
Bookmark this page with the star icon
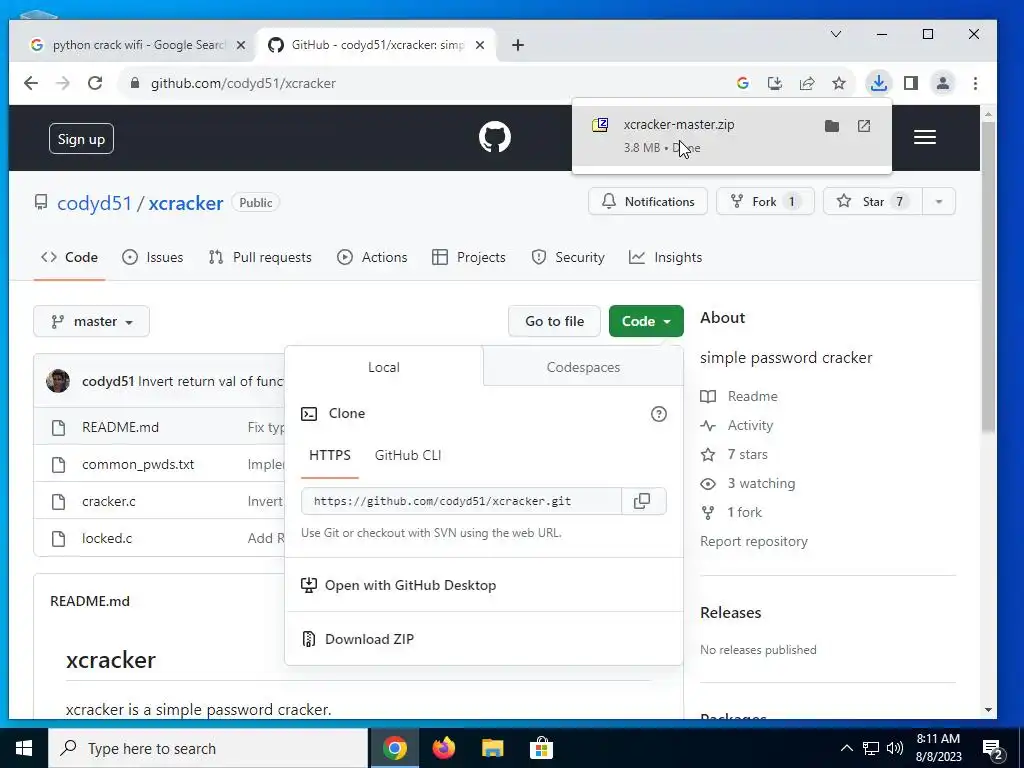tap(839, 83)
